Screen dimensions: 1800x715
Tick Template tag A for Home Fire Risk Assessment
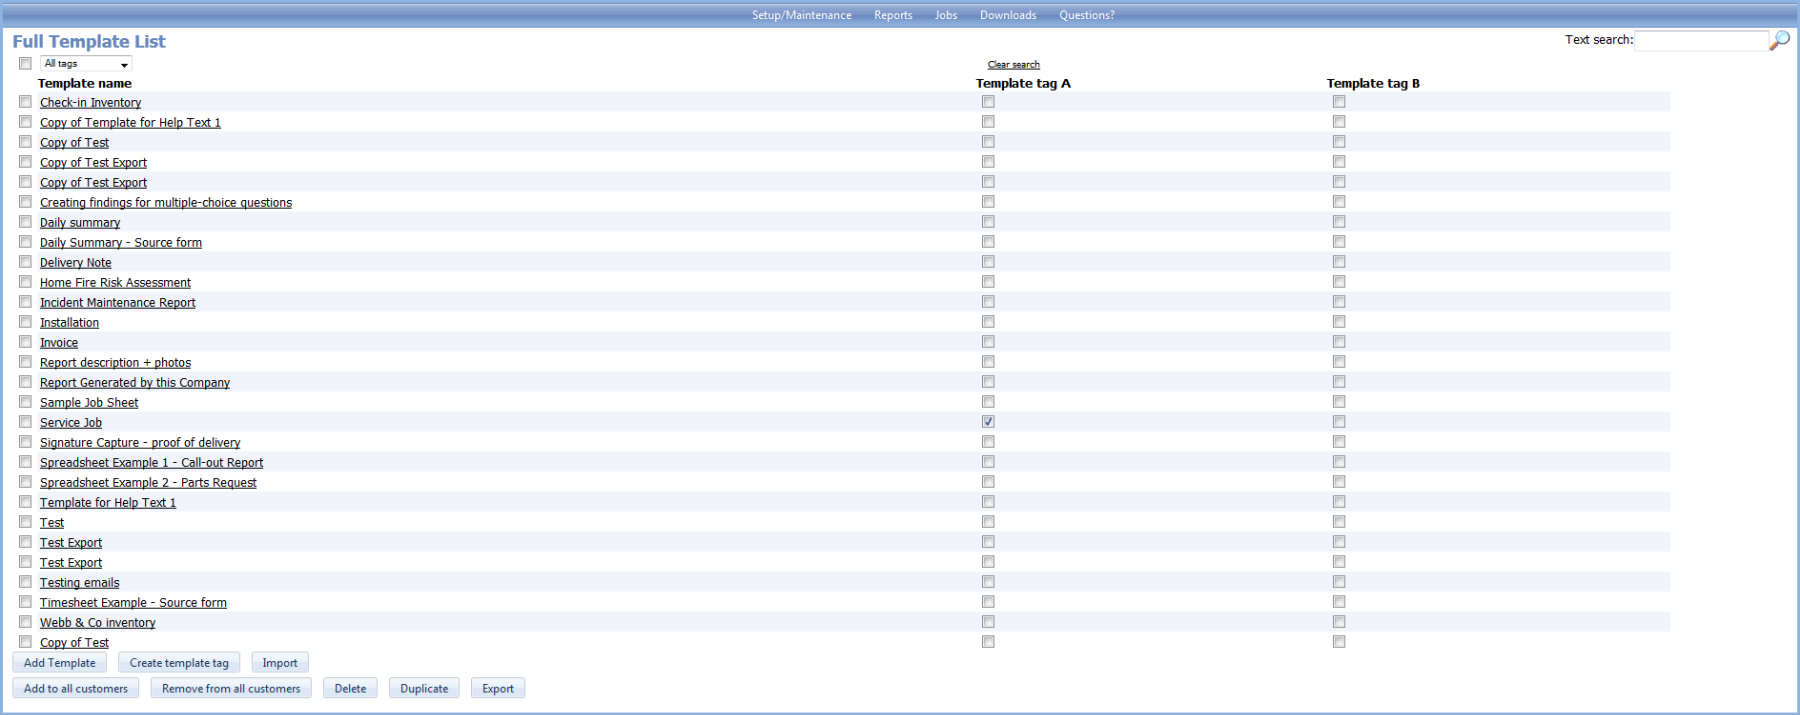click(988, 282)
